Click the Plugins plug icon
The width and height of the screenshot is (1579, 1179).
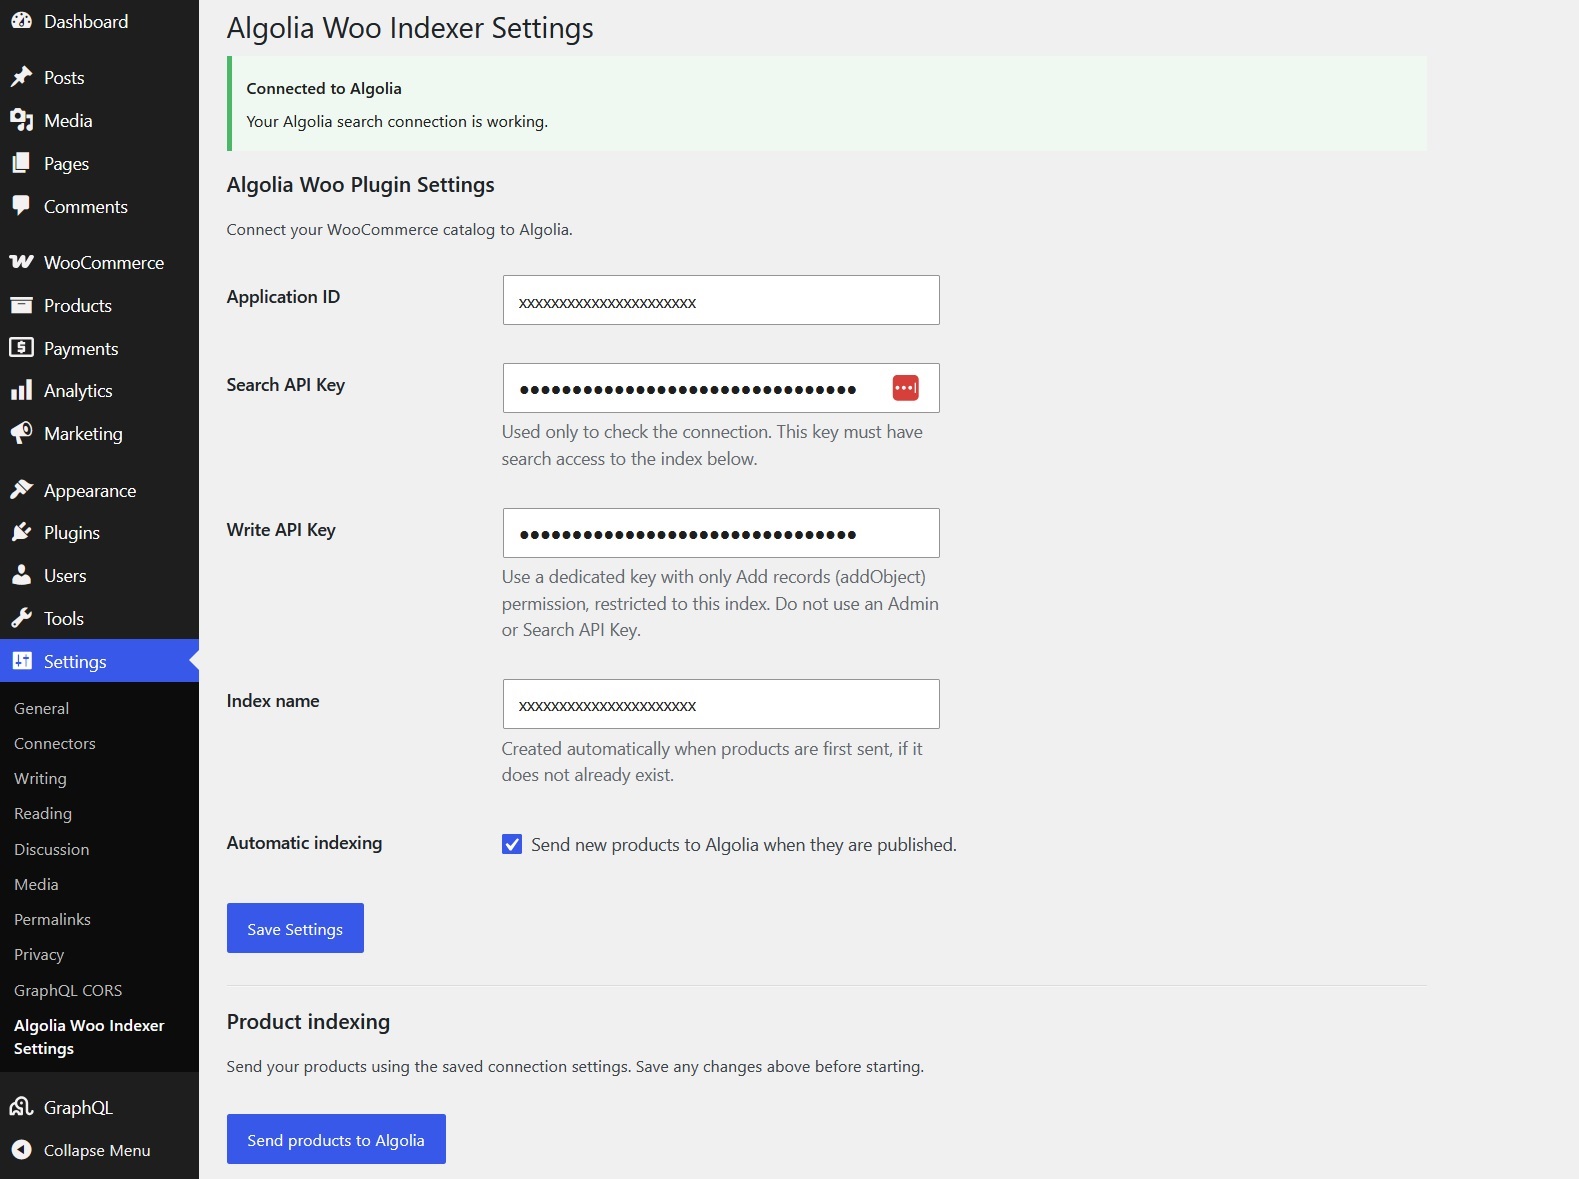point(21,532)
